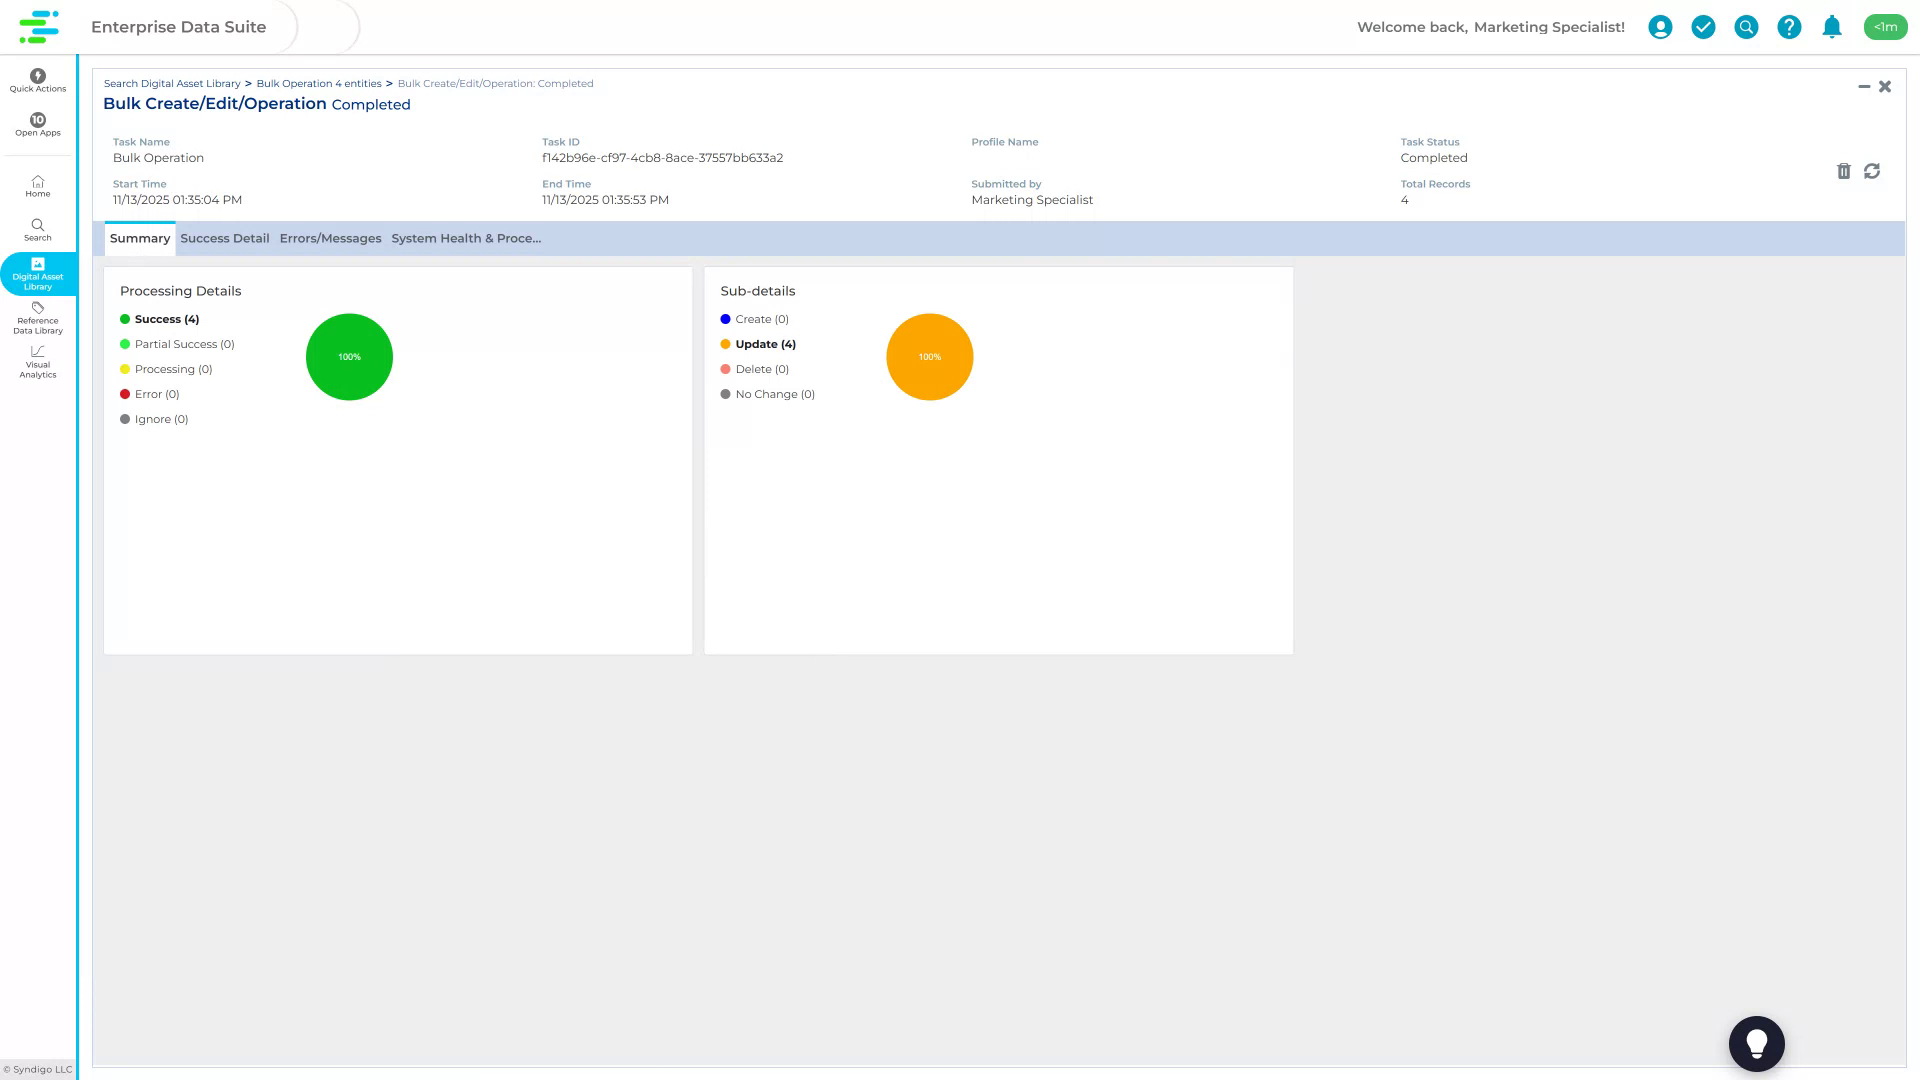Switch to the Success Detail tab

click(x=224, y=238)
